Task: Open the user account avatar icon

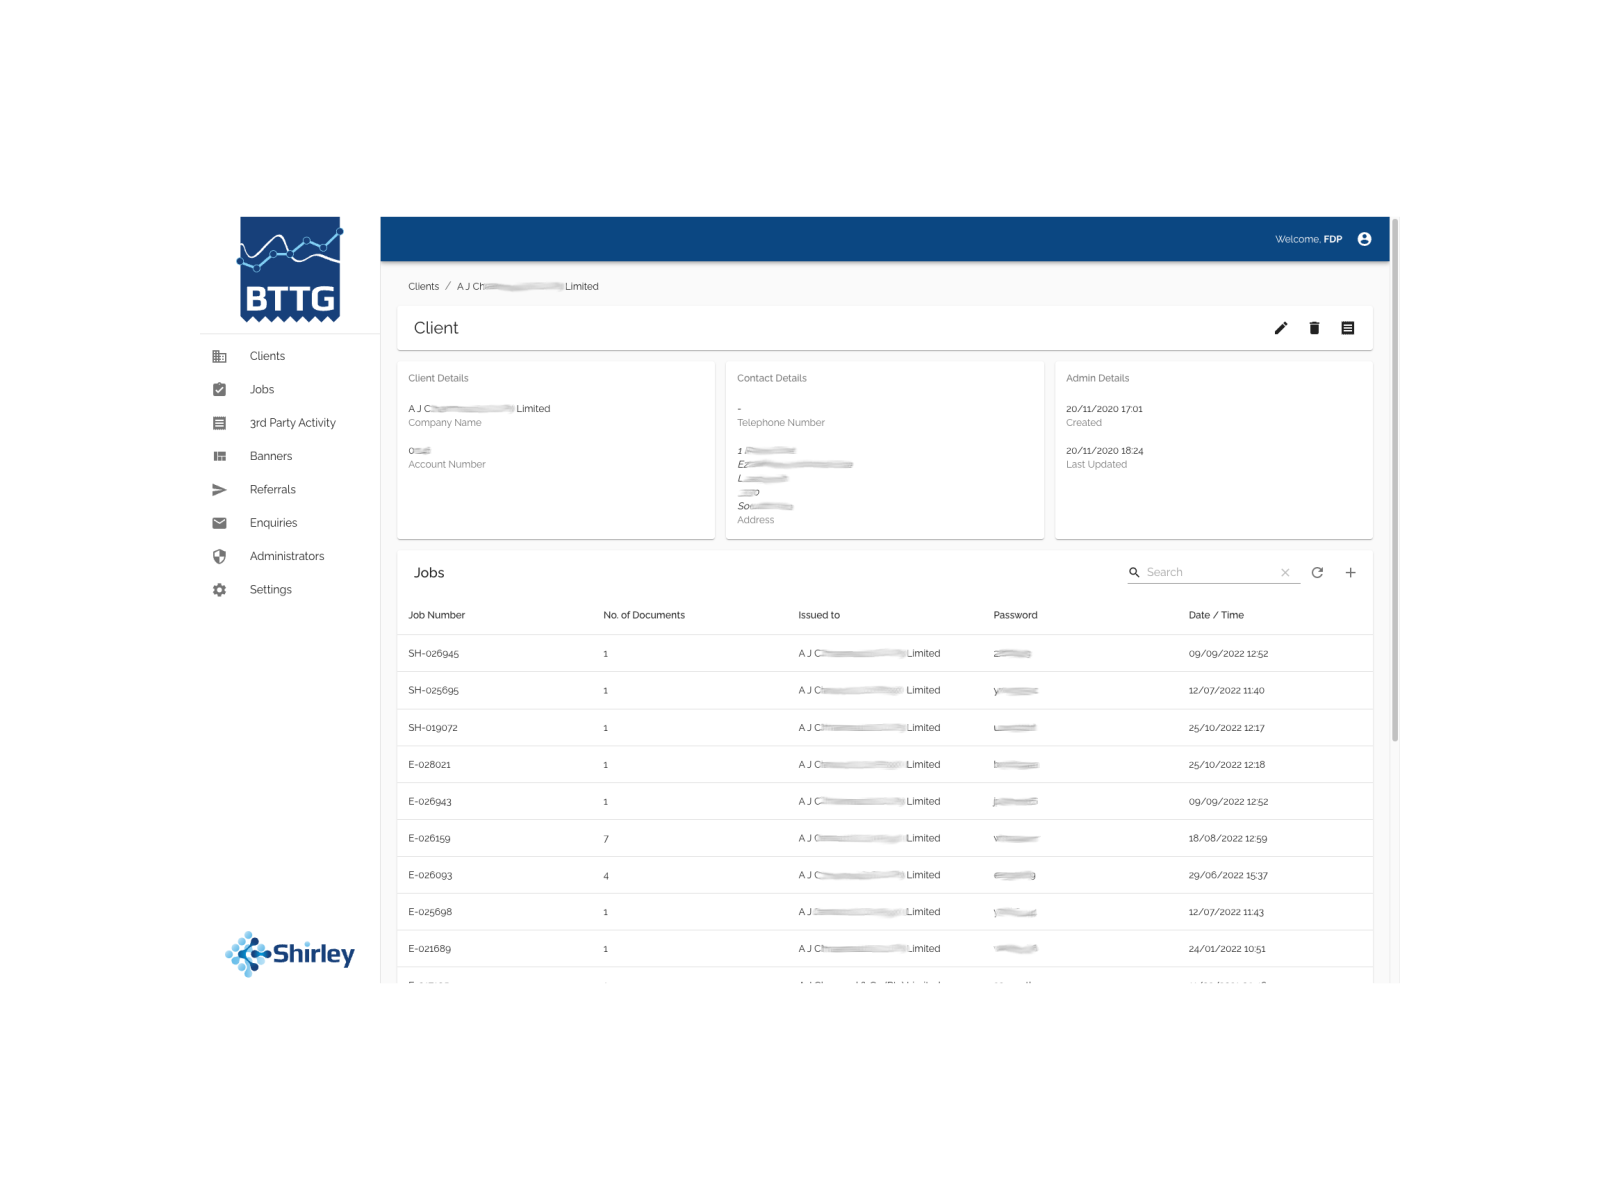Action: (x=1364, y=239)
